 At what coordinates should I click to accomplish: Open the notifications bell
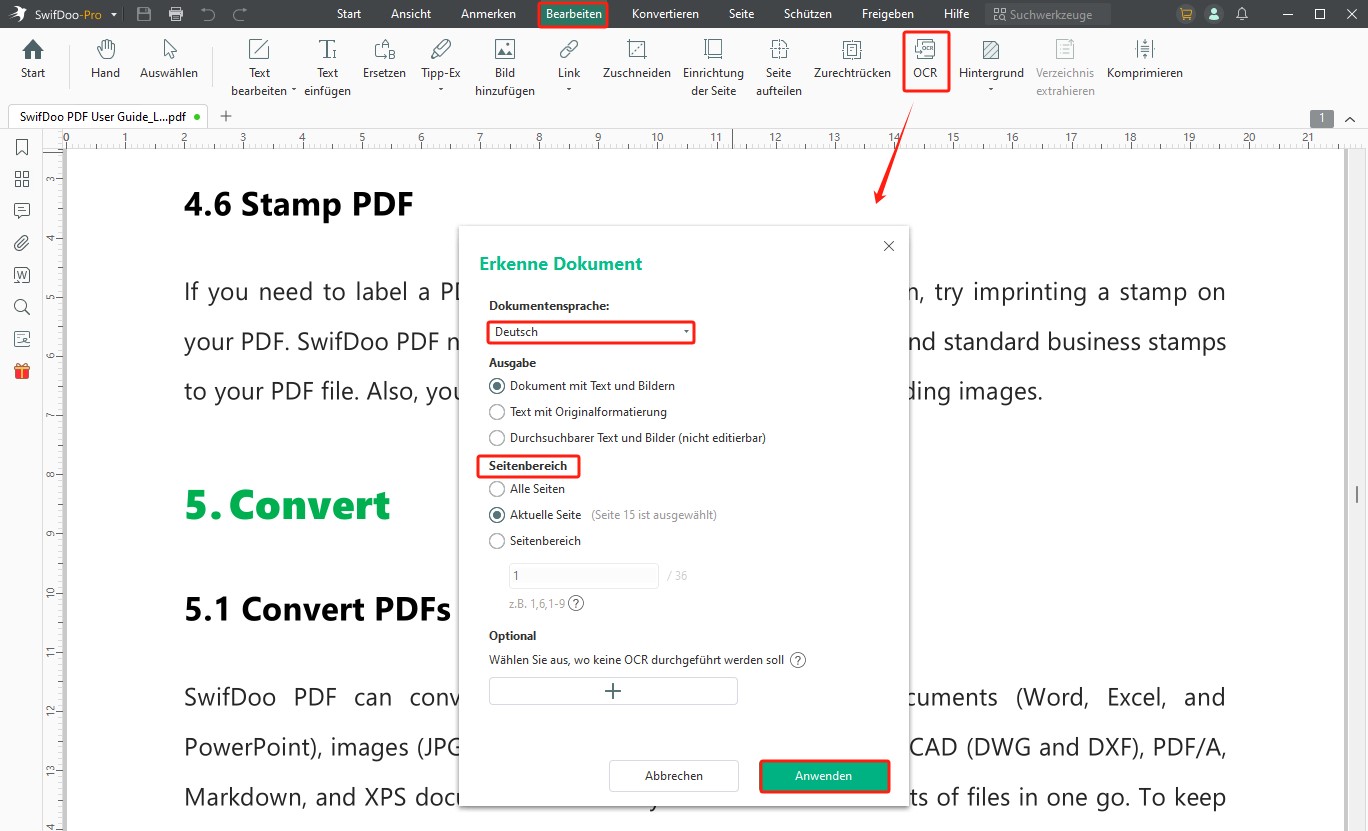[x=1242, y=14]
